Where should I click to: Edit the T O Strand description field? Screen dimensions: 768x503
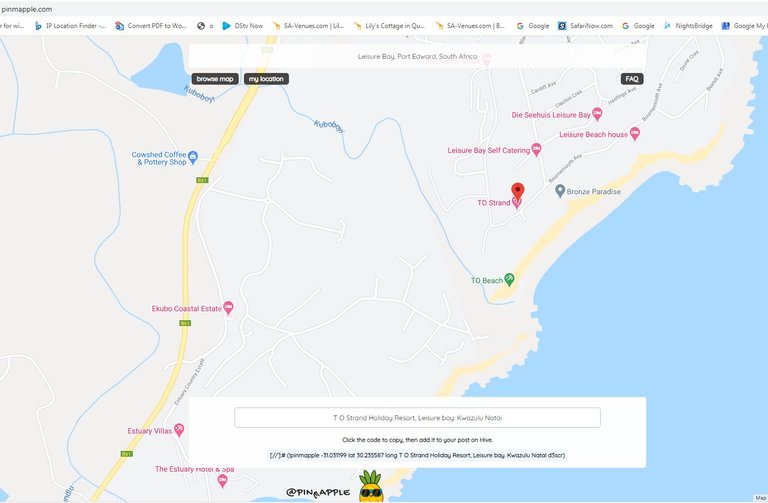point(417,418)
